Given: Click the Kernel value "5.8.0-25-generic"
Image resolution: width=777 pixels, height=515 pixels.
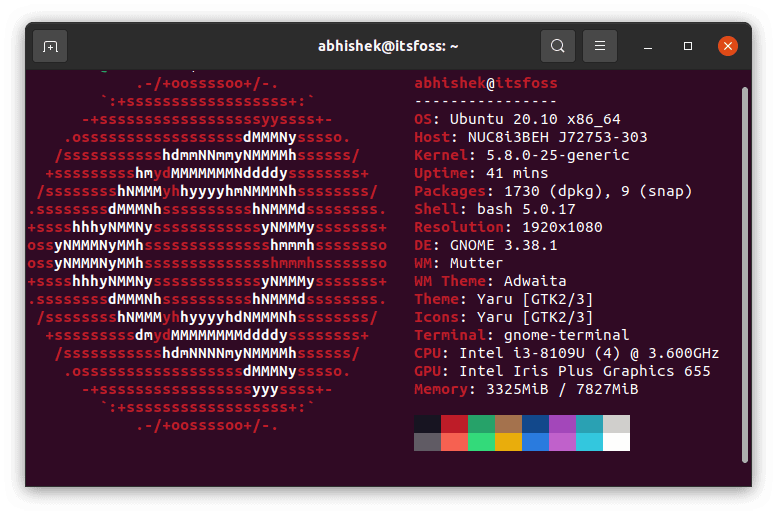Looking at the screenshot, I should pyautogui.click(x=557, y=155).
